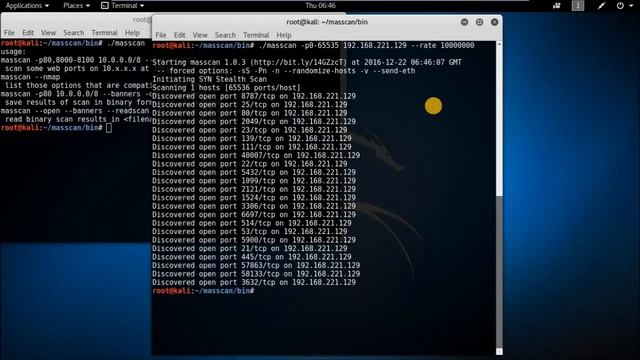Open View menu in front terminal
This screenshot has height=360, width=640.
pos(200,35)
